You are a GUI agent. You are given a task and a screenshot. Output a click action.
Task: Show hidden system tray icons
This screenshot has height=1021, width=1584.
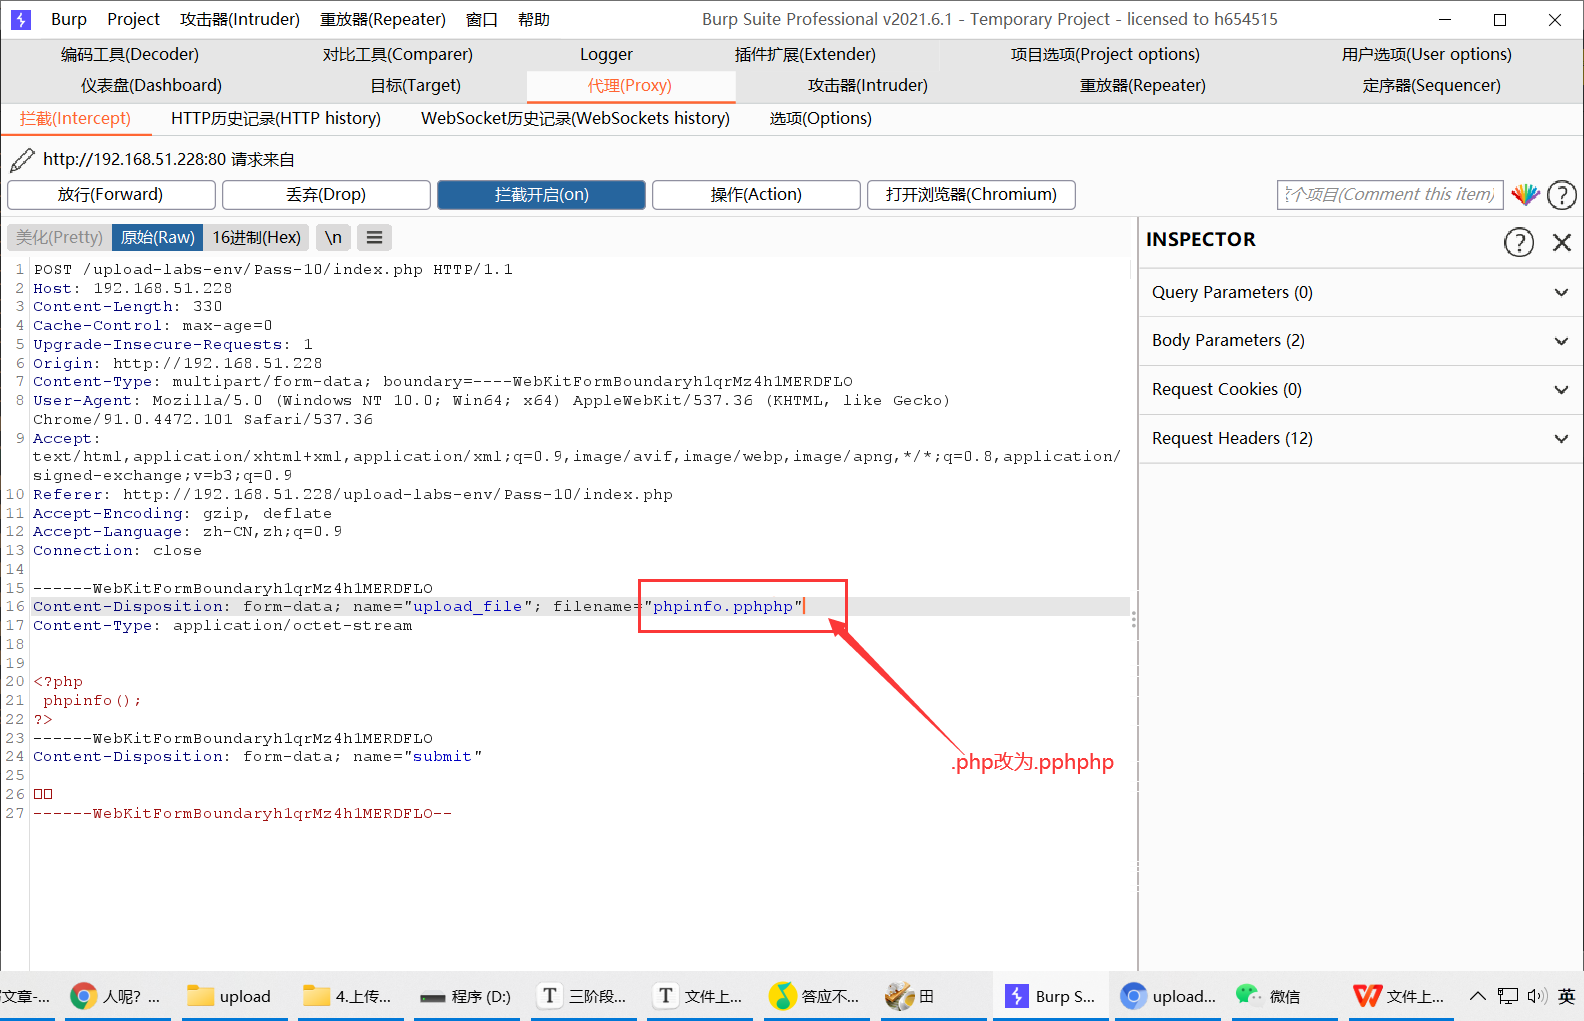pyautogui.click(x=1477, y=996)
